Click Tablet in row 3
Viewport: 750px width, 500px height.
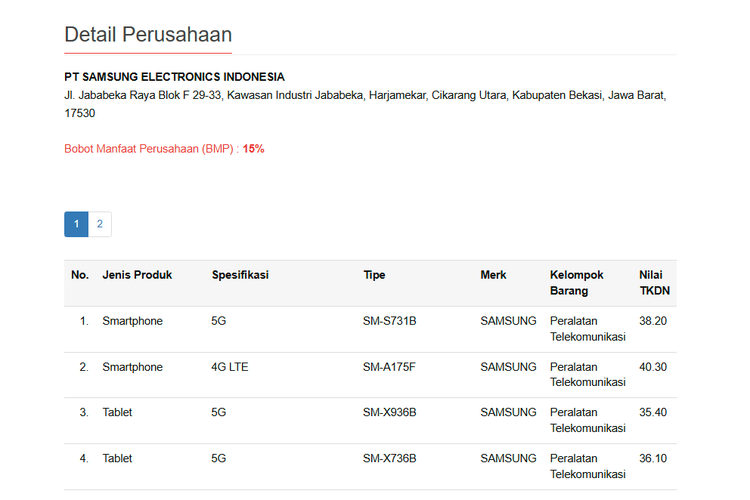[117, 412]
